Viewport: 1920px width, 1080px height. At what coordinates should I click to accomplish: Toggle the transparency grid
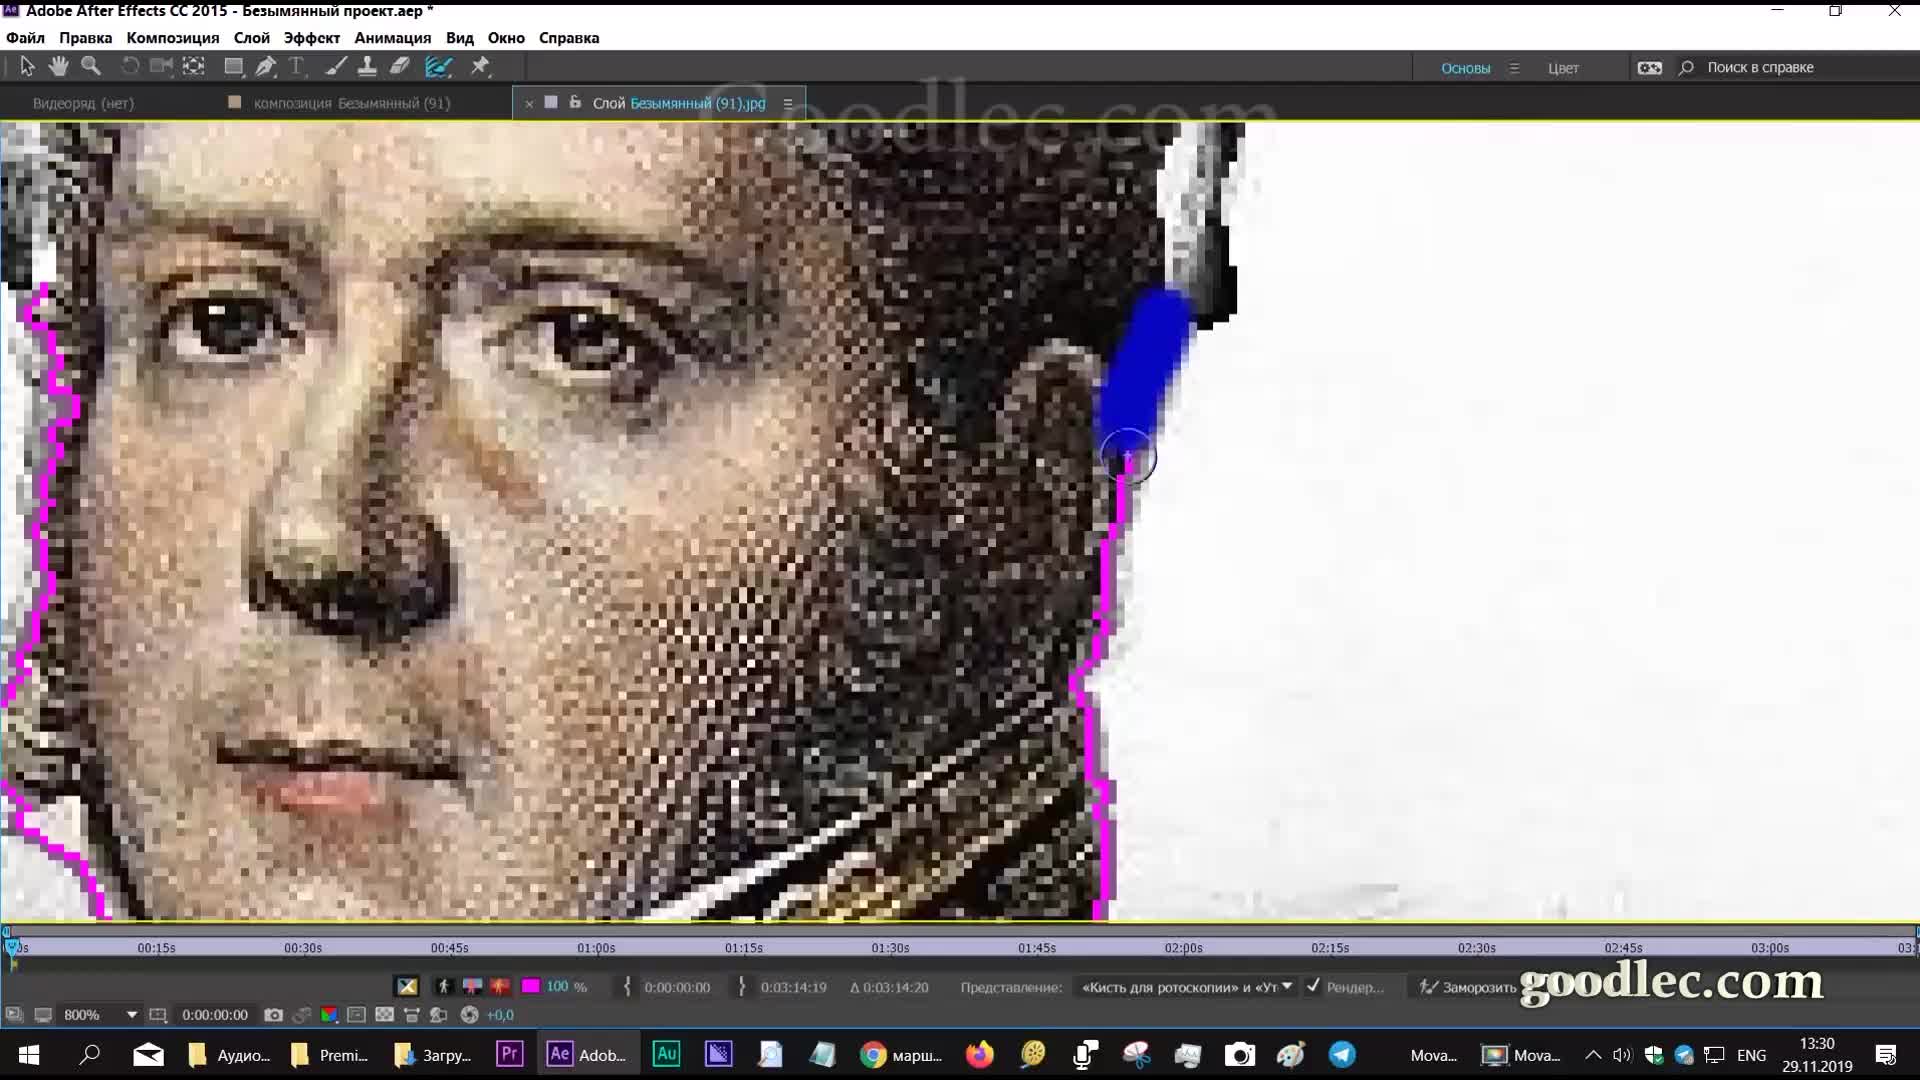[384, 1015]
